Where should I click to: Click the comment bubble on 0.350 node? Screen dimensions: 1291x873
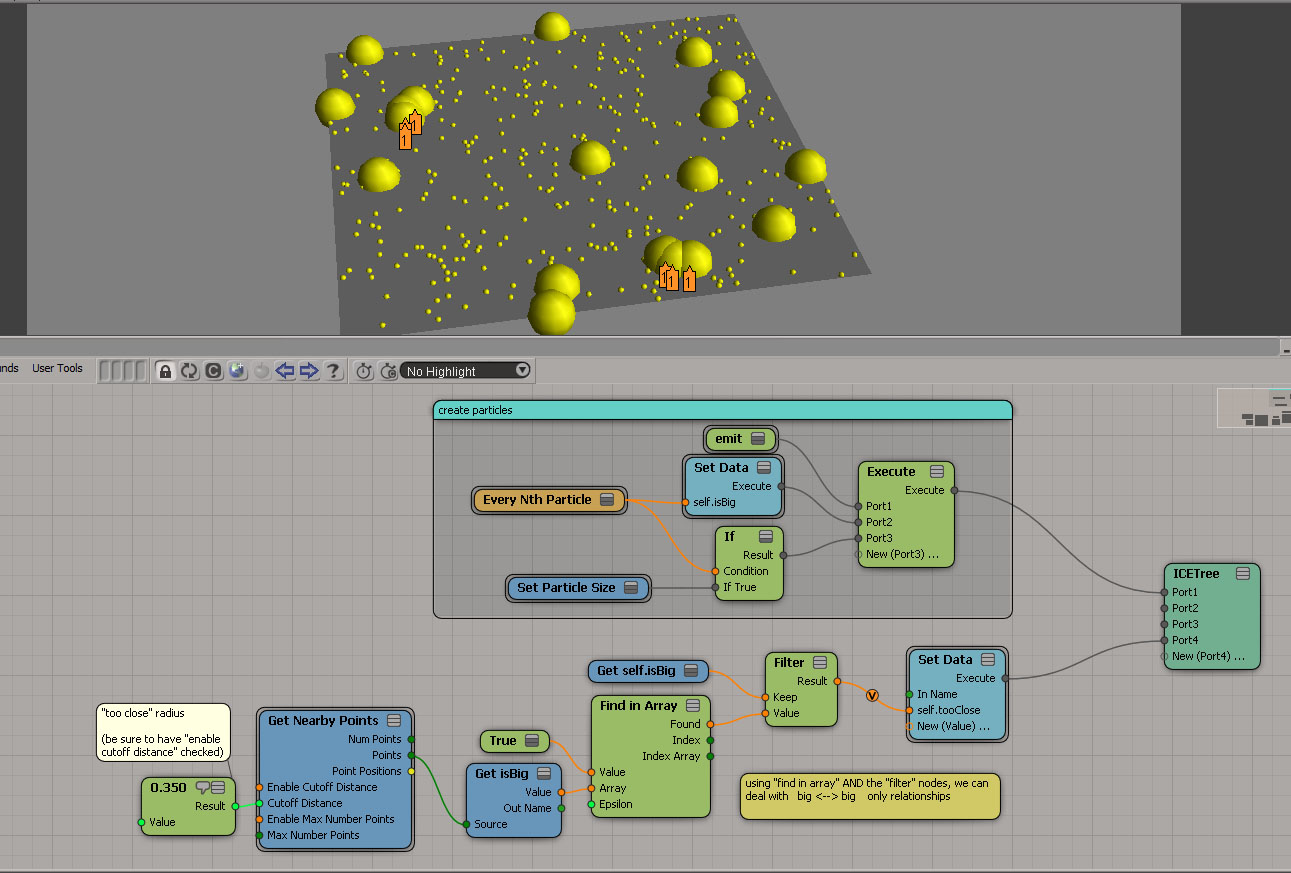click(x=202, y=787)
